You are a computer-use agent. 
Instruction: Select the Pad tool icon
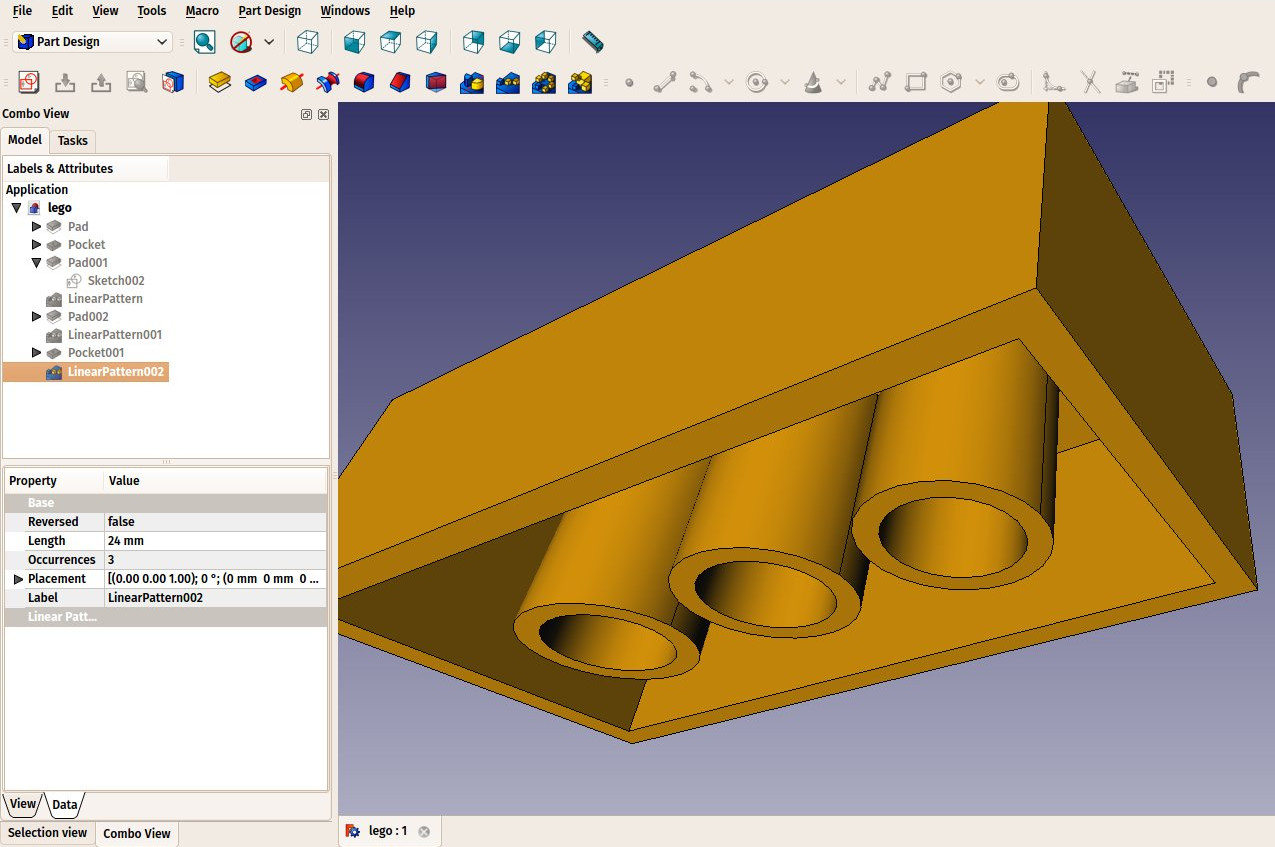point(220,82)
